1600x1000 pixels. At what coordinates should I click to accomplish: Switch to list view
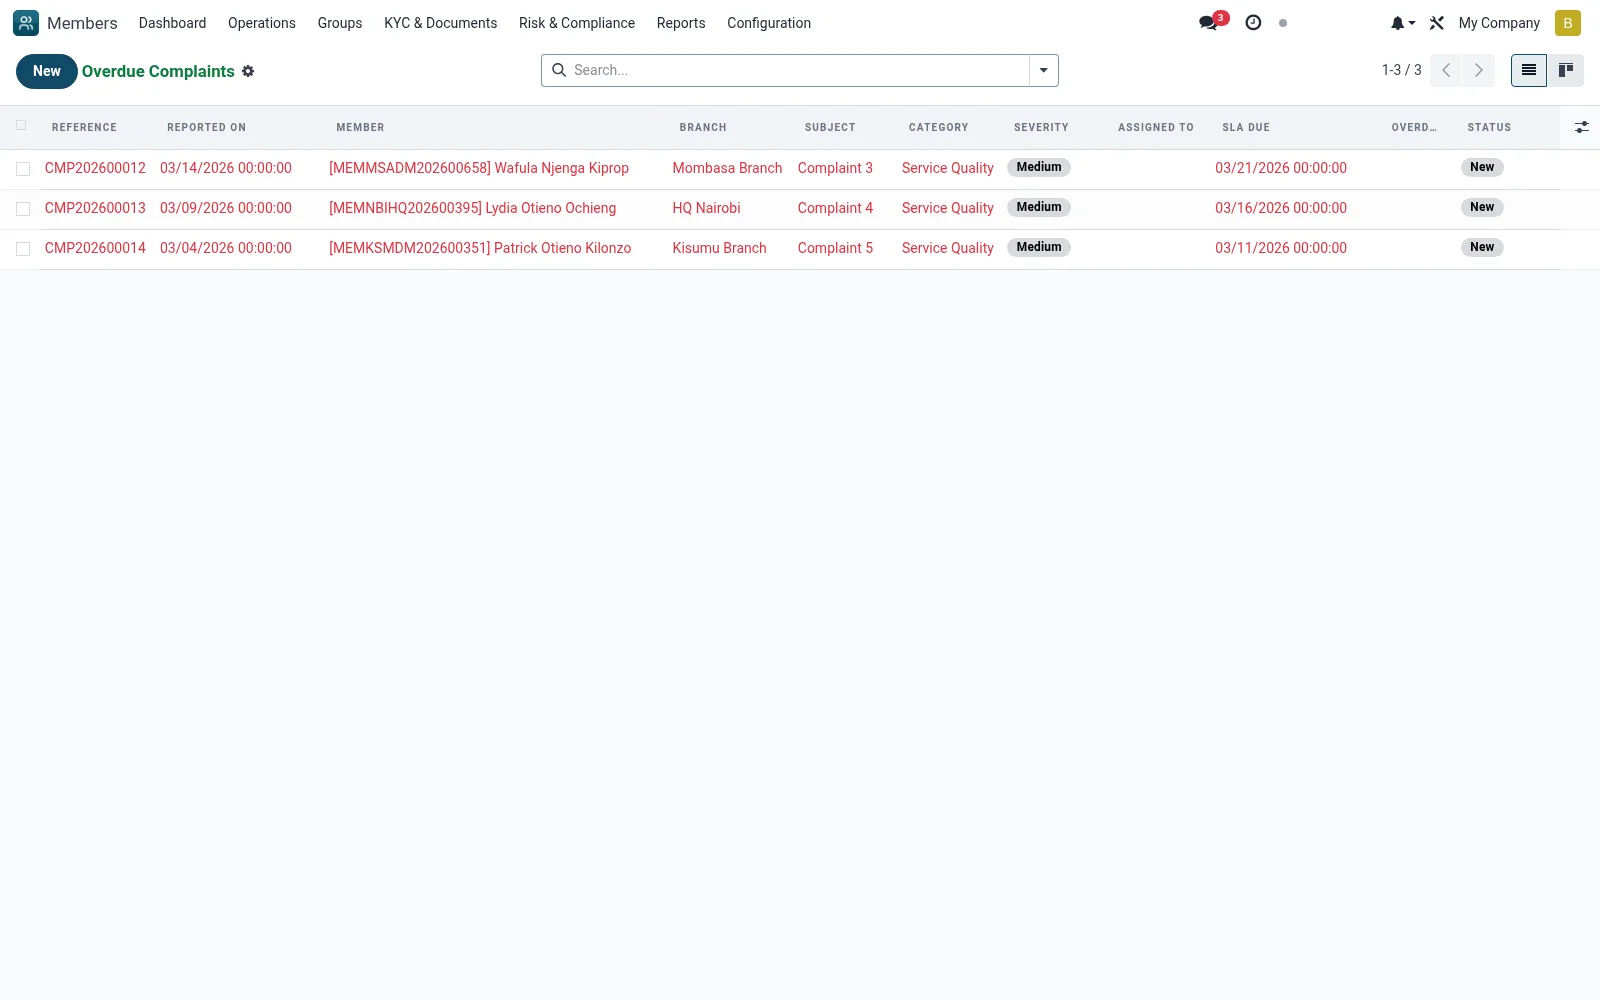tap(1529, 70)
